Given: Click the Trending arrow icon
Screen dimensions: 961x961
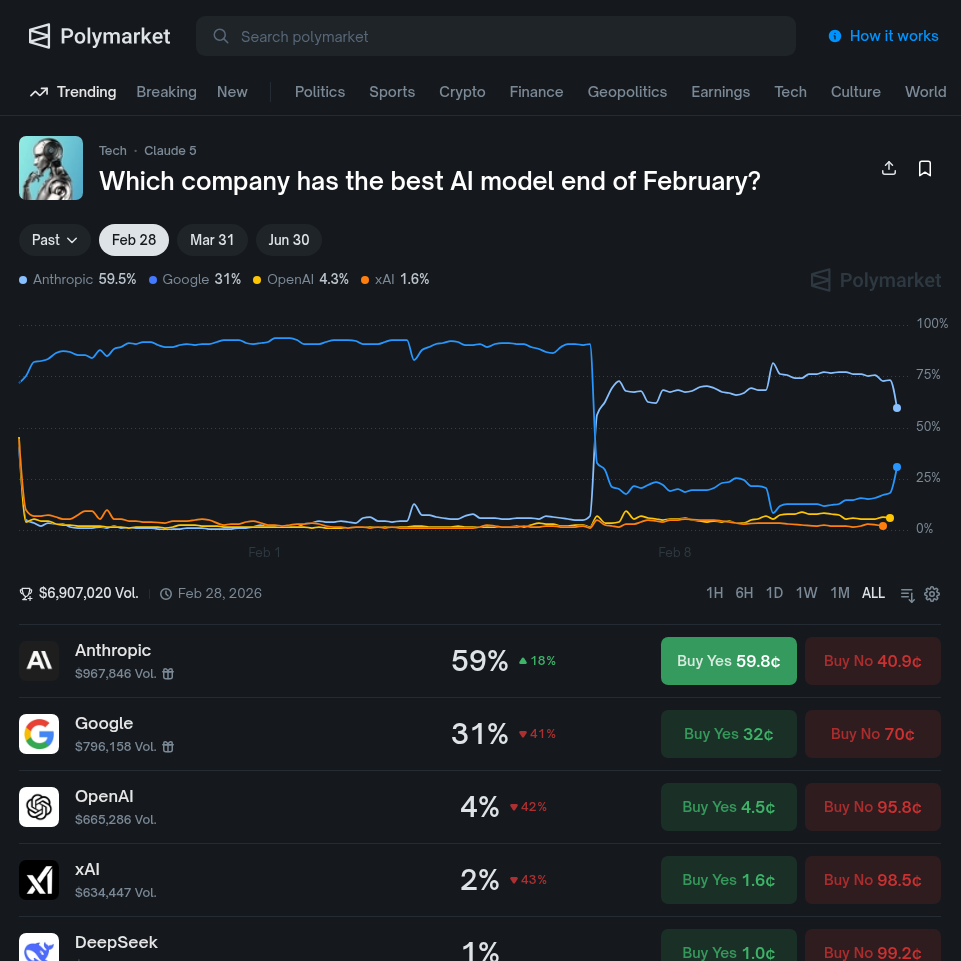Looking at the screenshot, I should (39, 92).
